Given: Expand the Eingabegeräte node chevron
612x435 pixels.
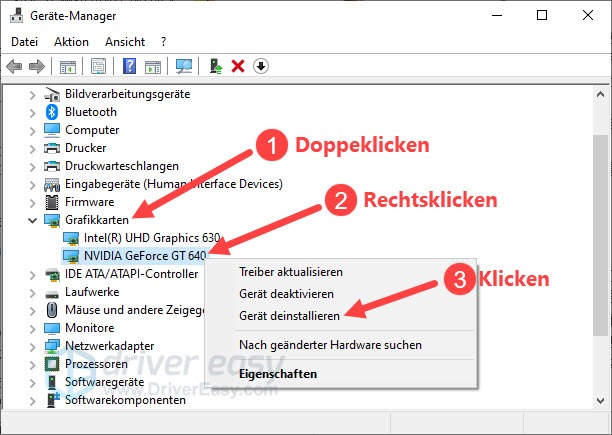Looking at the screenshot, I should point(33,185).
